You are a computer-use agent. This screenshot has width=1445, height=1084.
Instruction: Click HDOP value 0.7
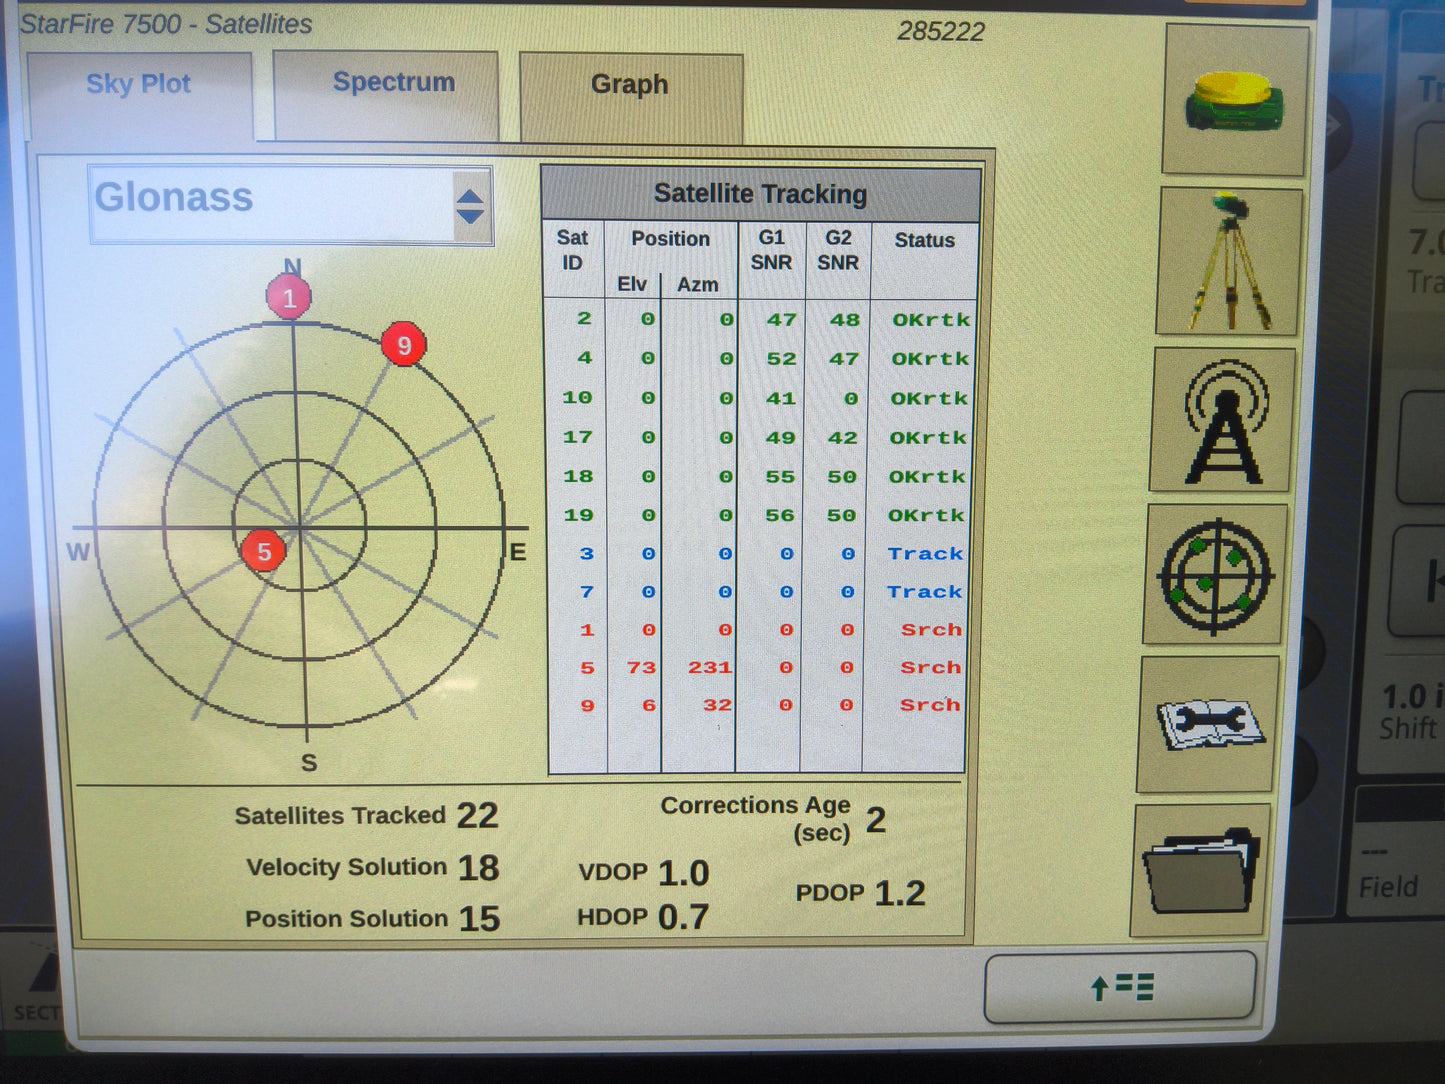[684, 917]
